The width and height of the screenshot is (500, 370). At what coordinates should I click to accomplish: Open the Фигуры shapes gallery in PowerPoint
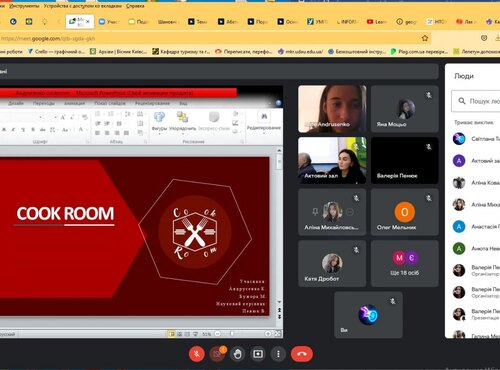(159, 121)
